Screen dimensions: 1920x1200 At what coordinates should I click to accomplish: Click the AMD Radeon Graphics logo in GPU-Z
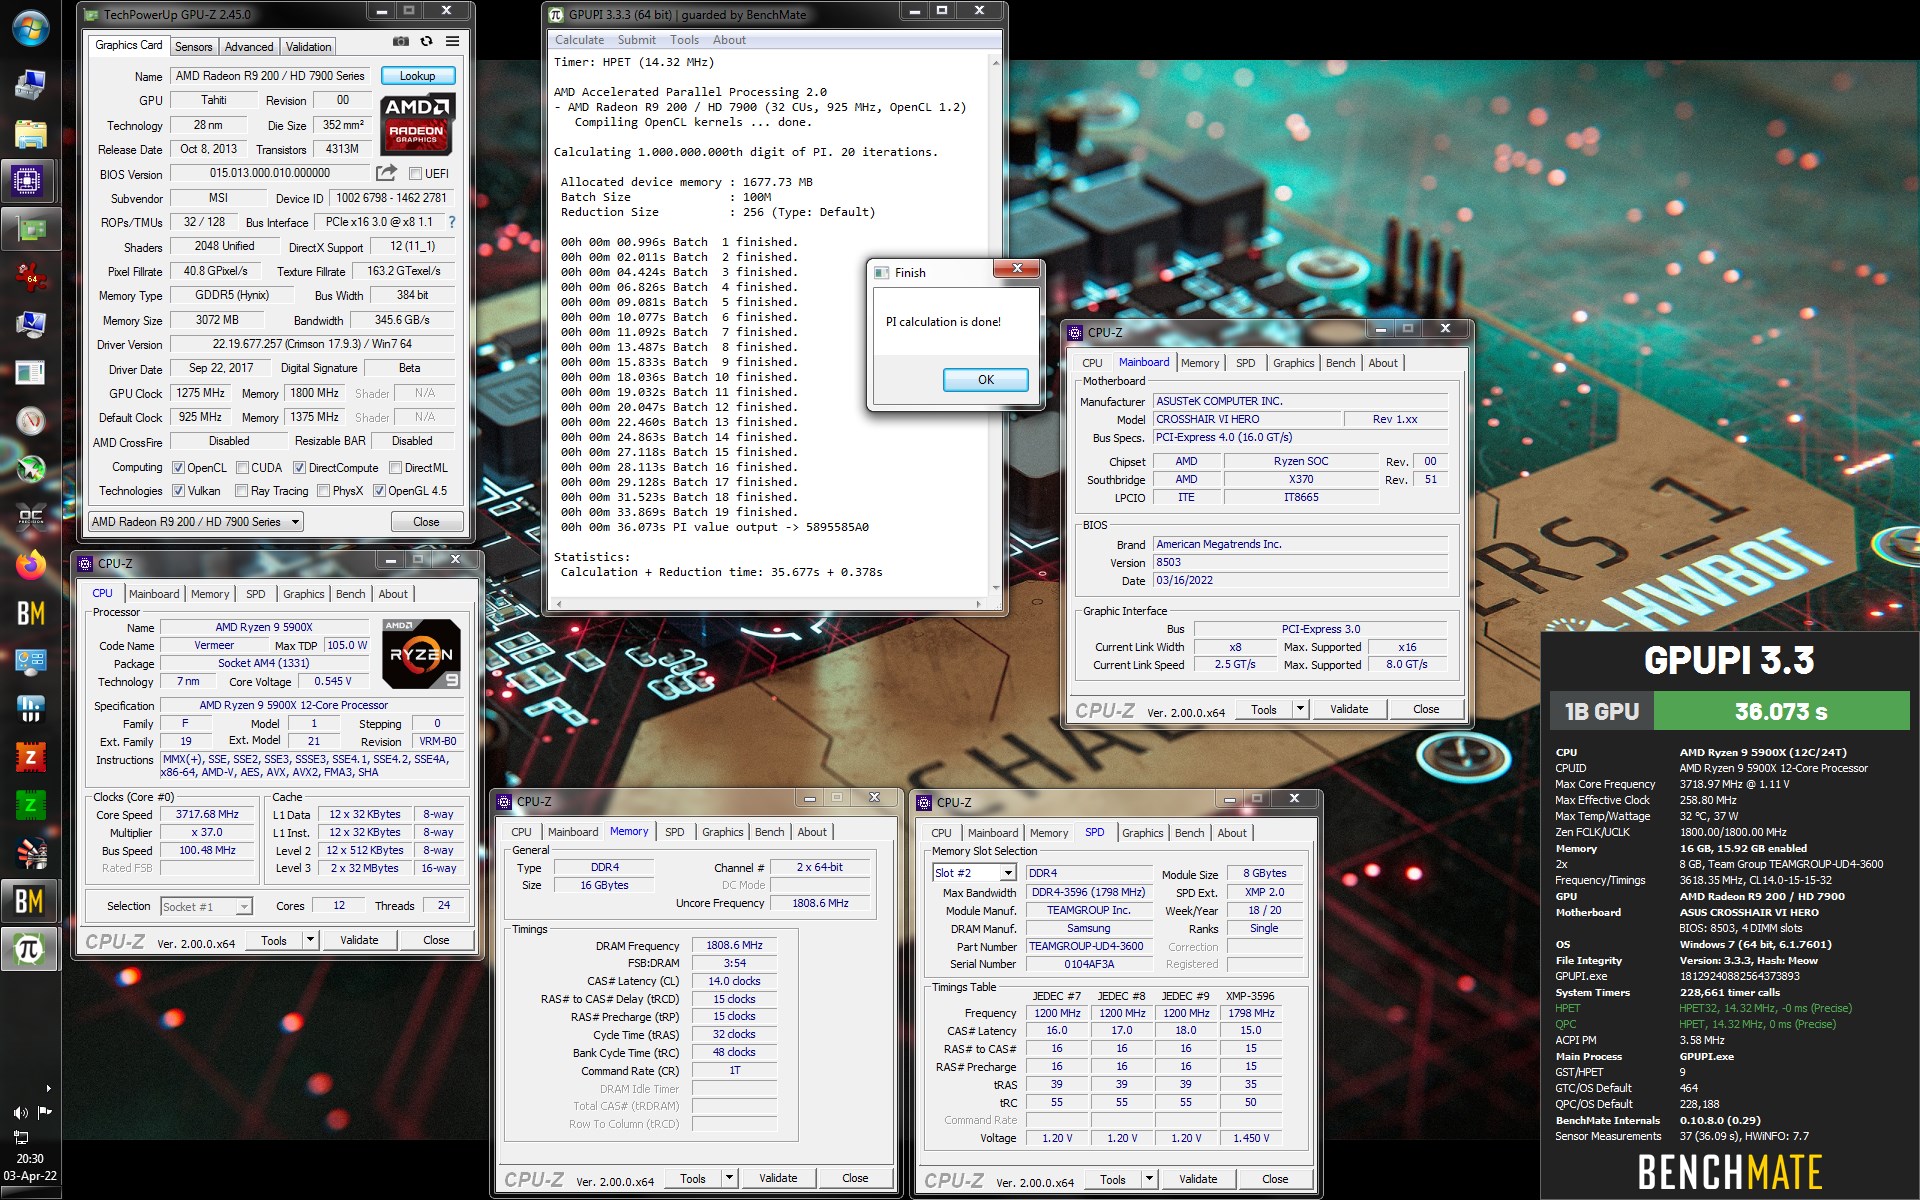(x=417, y=124)
